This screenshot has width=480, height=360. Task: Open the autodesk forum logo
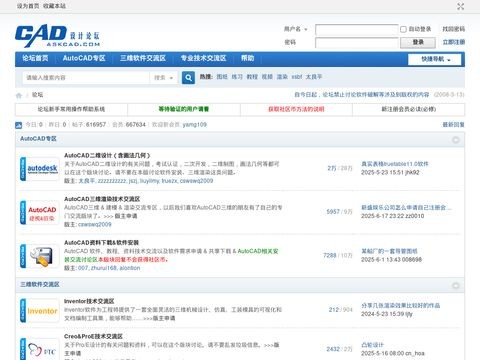(x=40, y=169)
